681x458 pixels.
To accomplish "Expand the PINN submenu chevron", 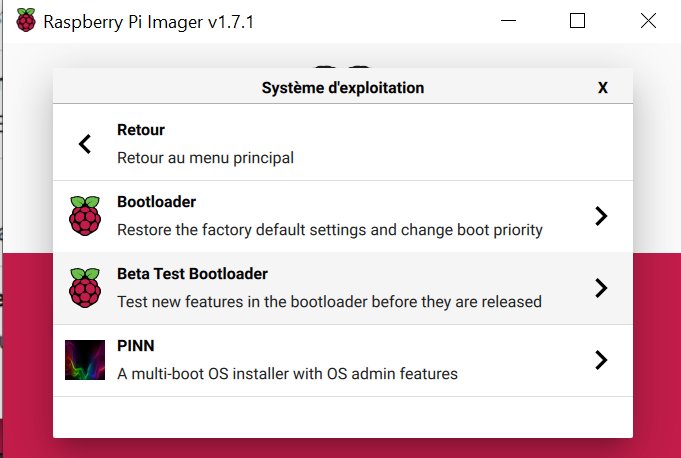I will coord(601,360).
